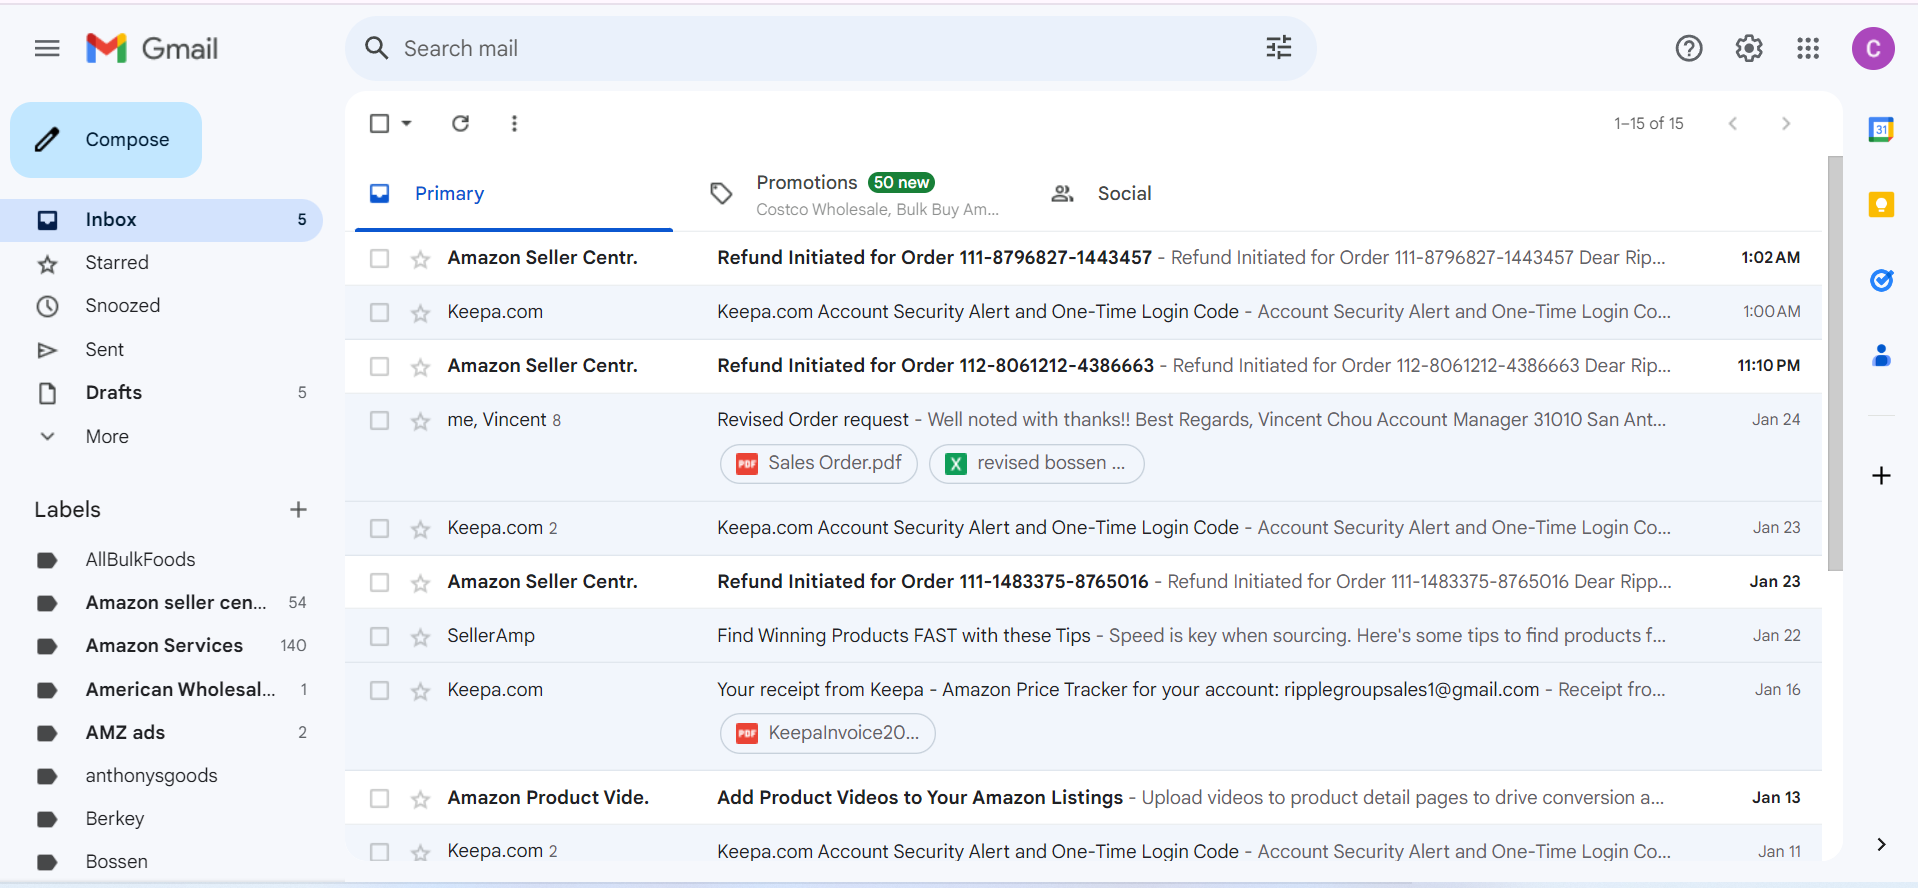This screenshot has height=888, width=1918.
Task: Show the side panel chevron
Action: pos(1881,844)
